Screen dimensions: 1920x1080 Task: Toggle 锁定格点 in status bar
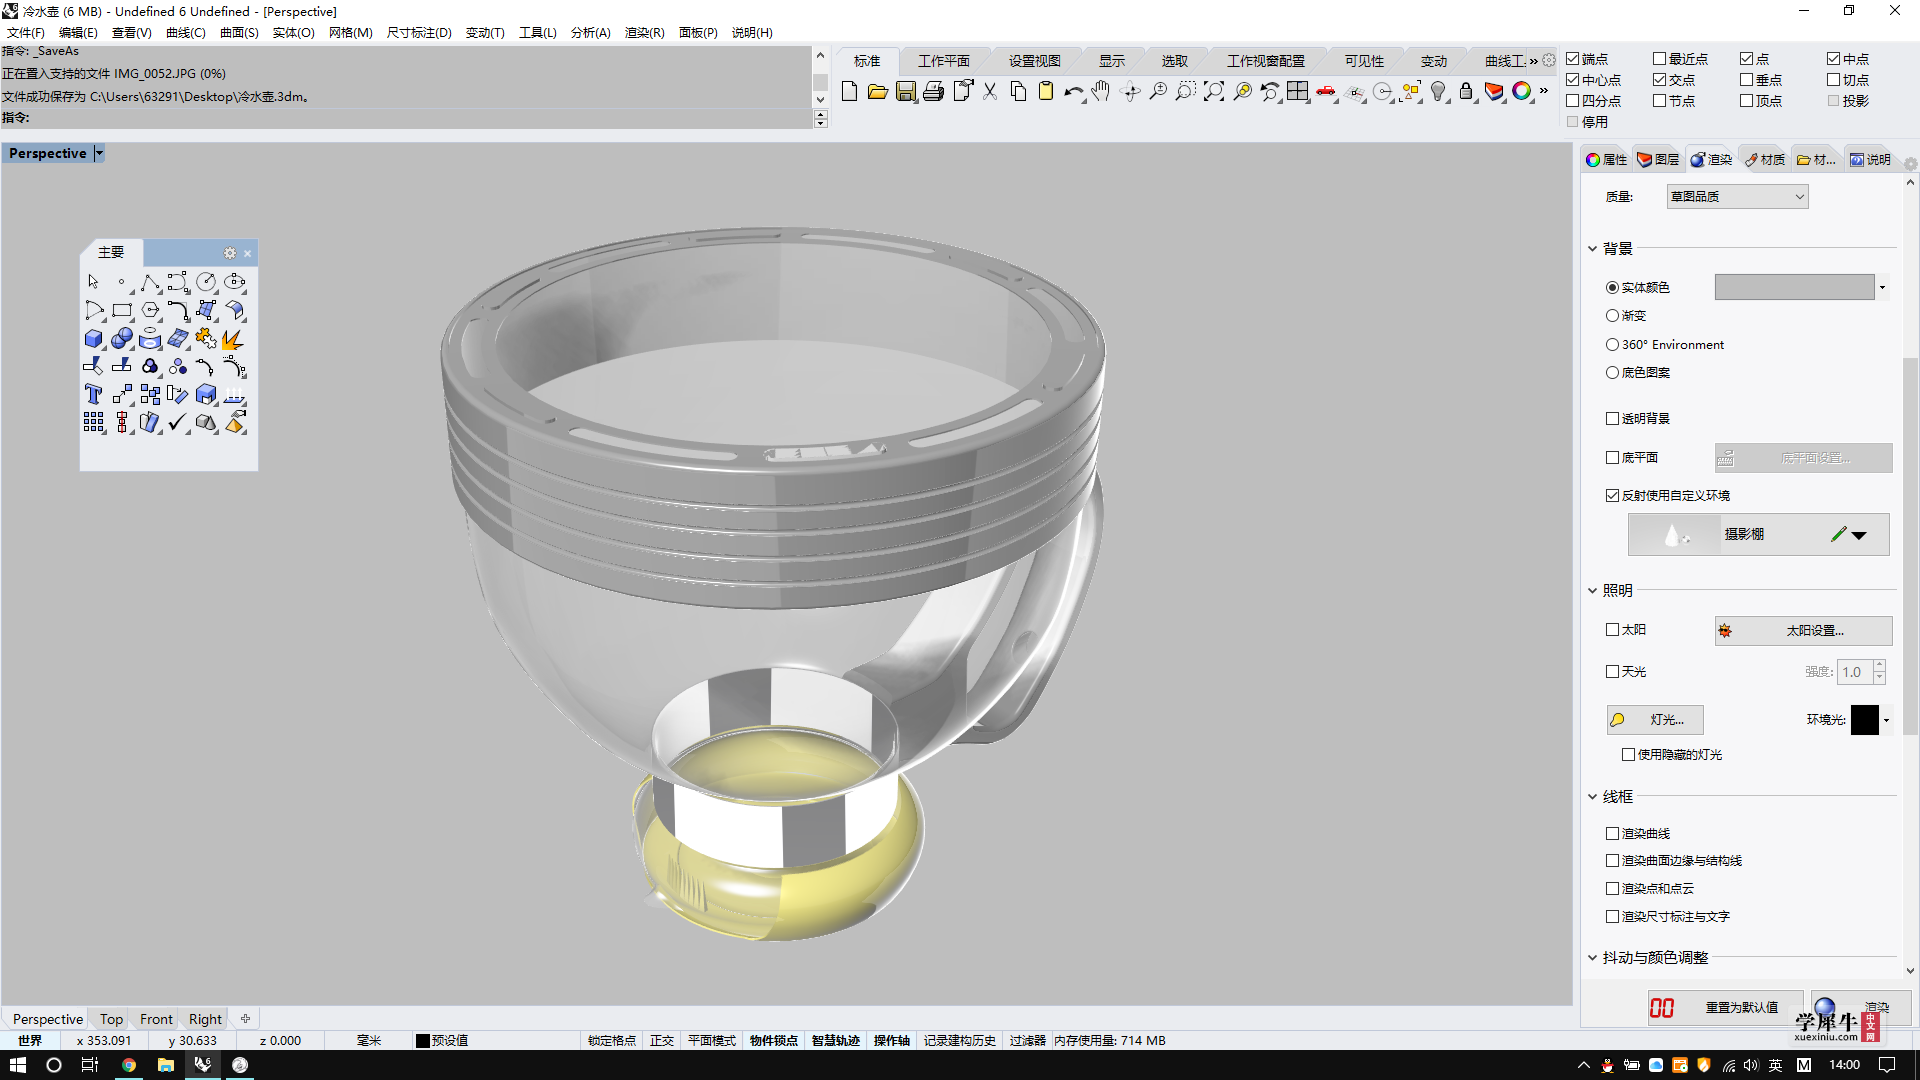(611, 1041)
